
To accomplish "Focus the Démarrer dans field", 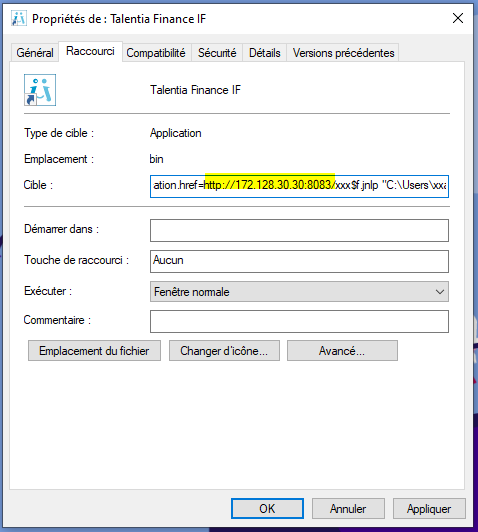I will point(299,230).
